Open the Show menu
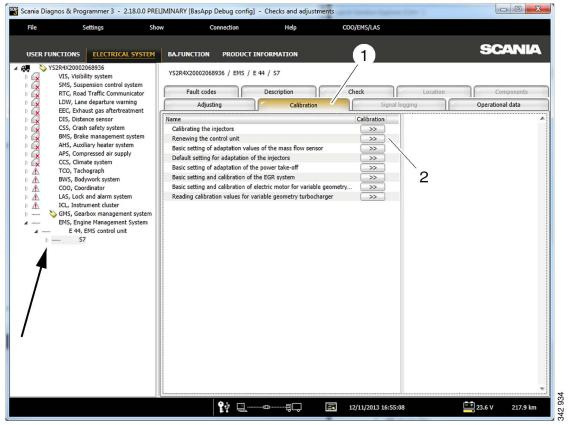Screen dimensions: 568x425 [x=156, y=28]
